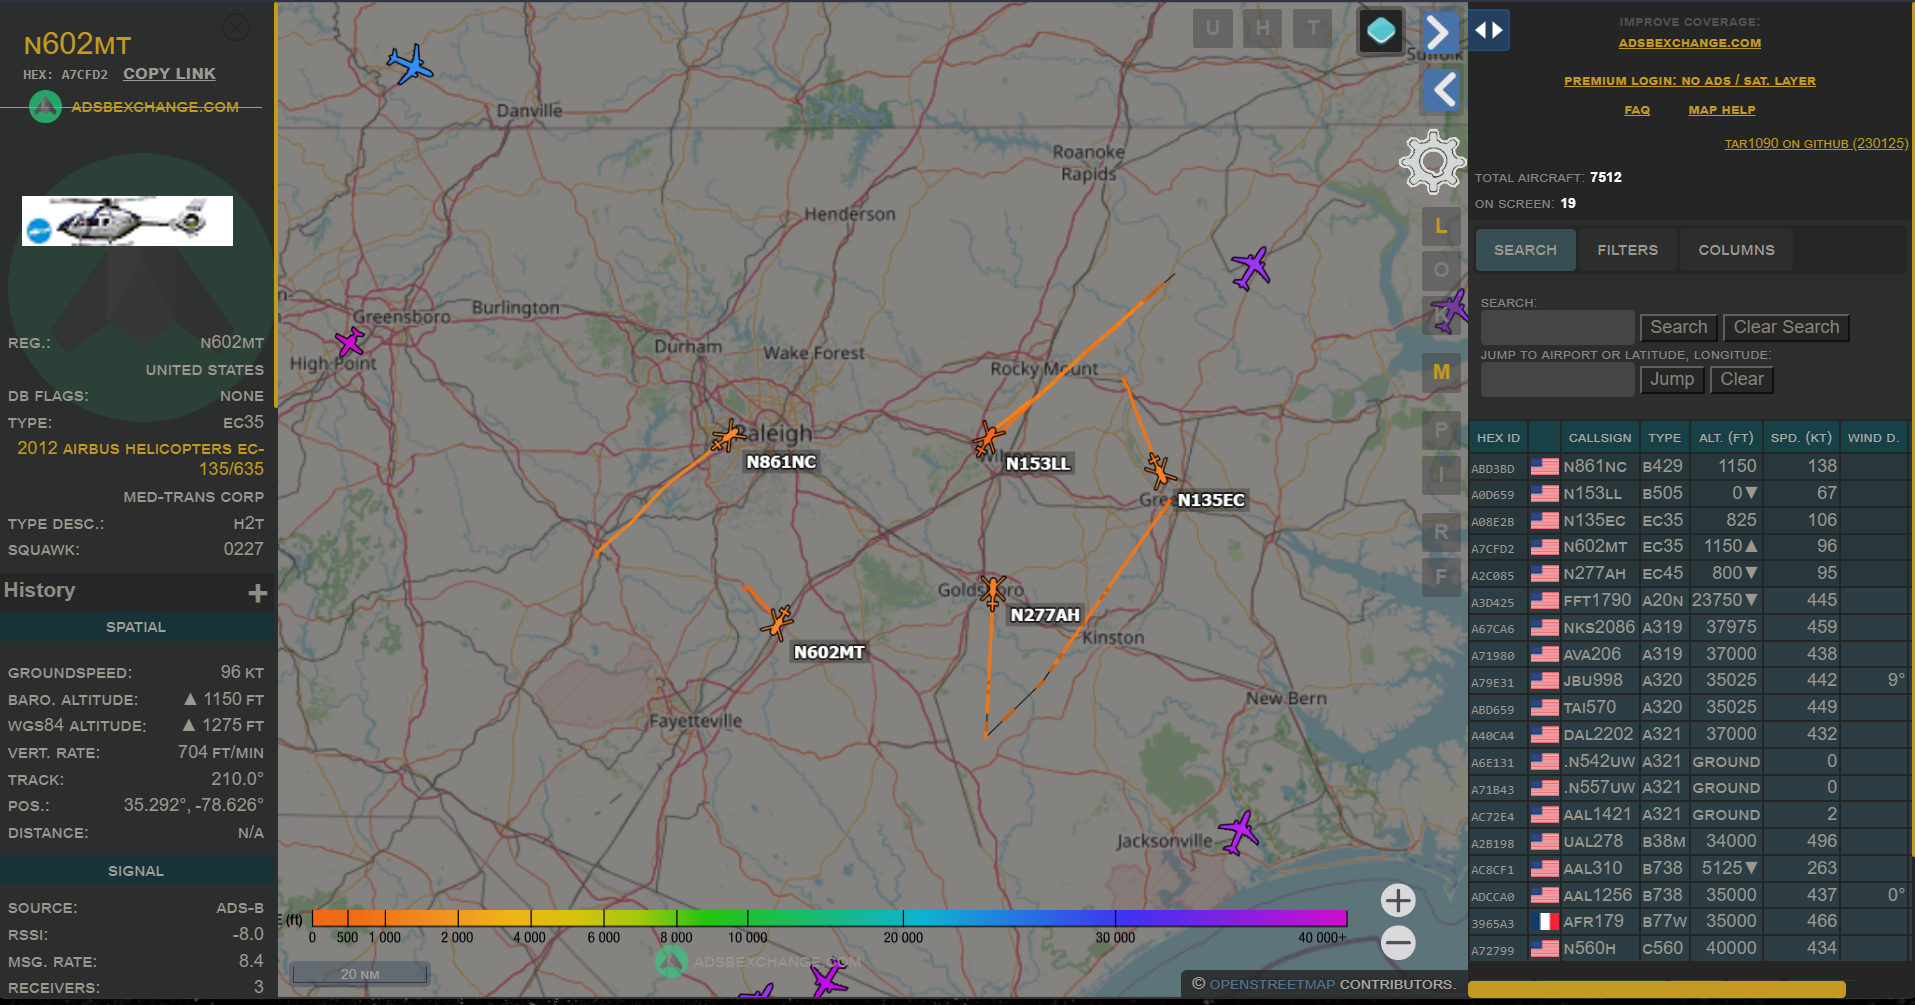The height and width of the screenshot is (1005, 1915).
Task: Open the map settings gear
Action: pyautogui.click(x=1432, y=161)
